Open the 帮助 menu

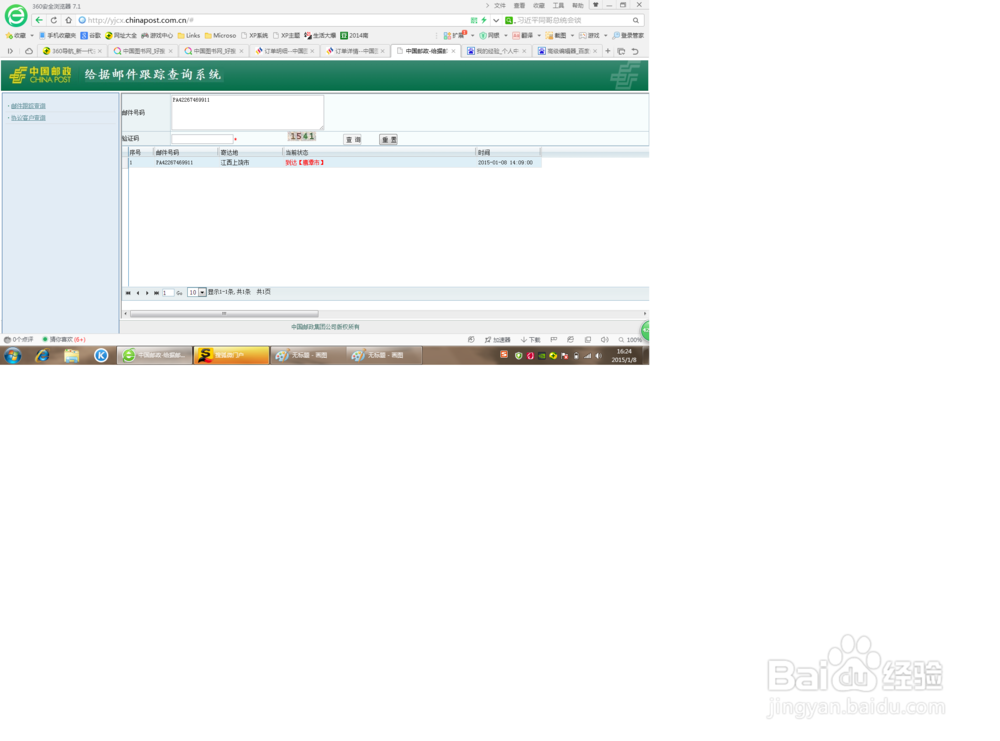pos(578,6)
